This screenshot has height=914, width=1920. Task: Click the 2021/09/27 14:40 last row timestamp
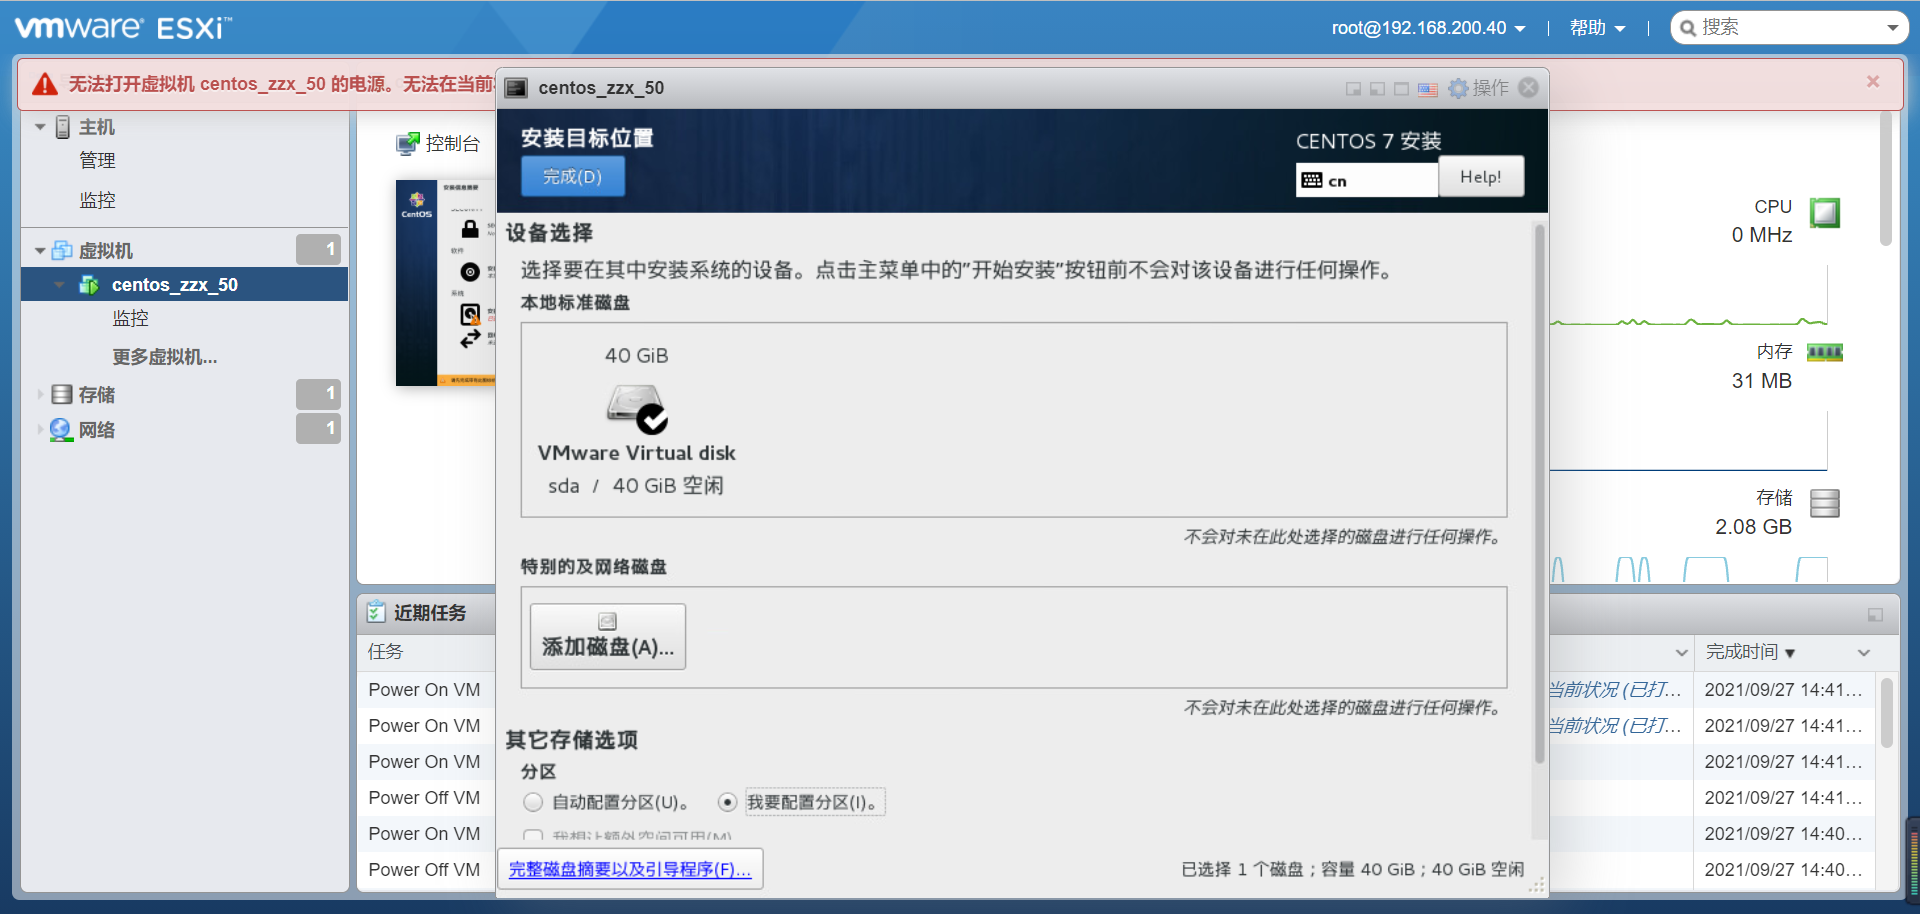point(1783,870)
